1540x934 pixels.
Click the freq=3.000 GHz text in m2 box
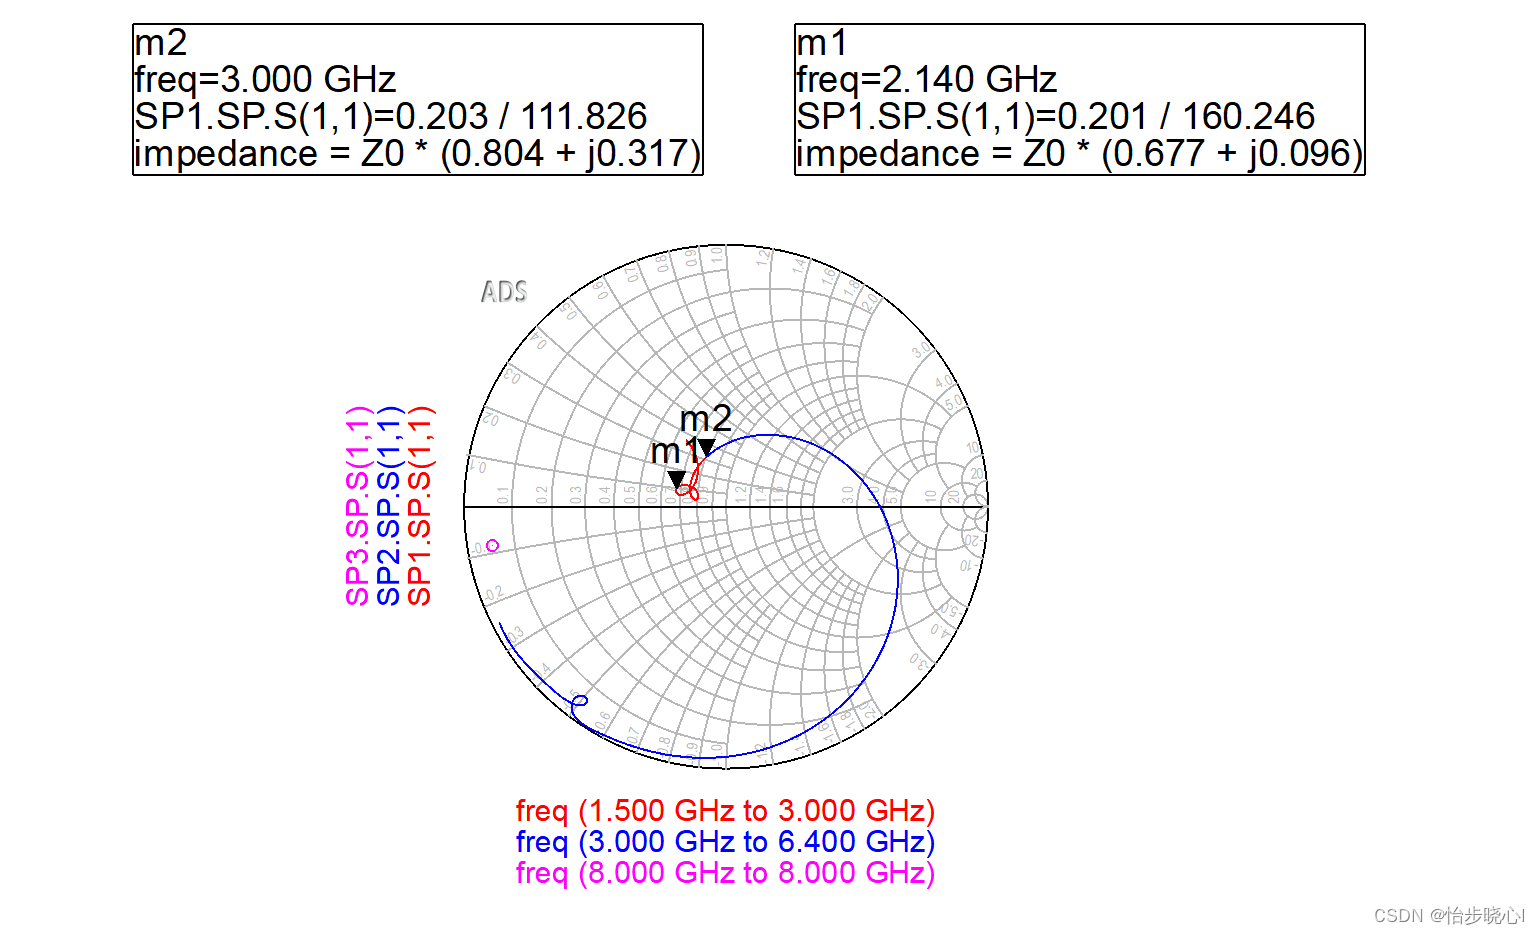pyautogui.click(x=265, y=79)
